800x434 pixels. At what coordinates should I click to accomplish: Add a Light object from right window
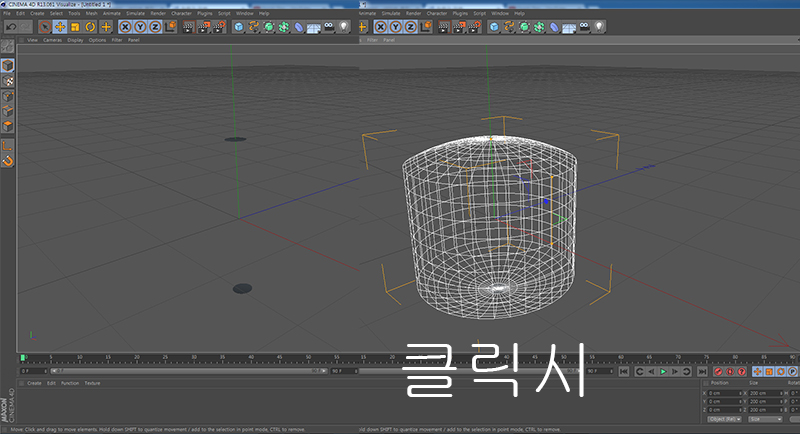[x=599, y=27]
